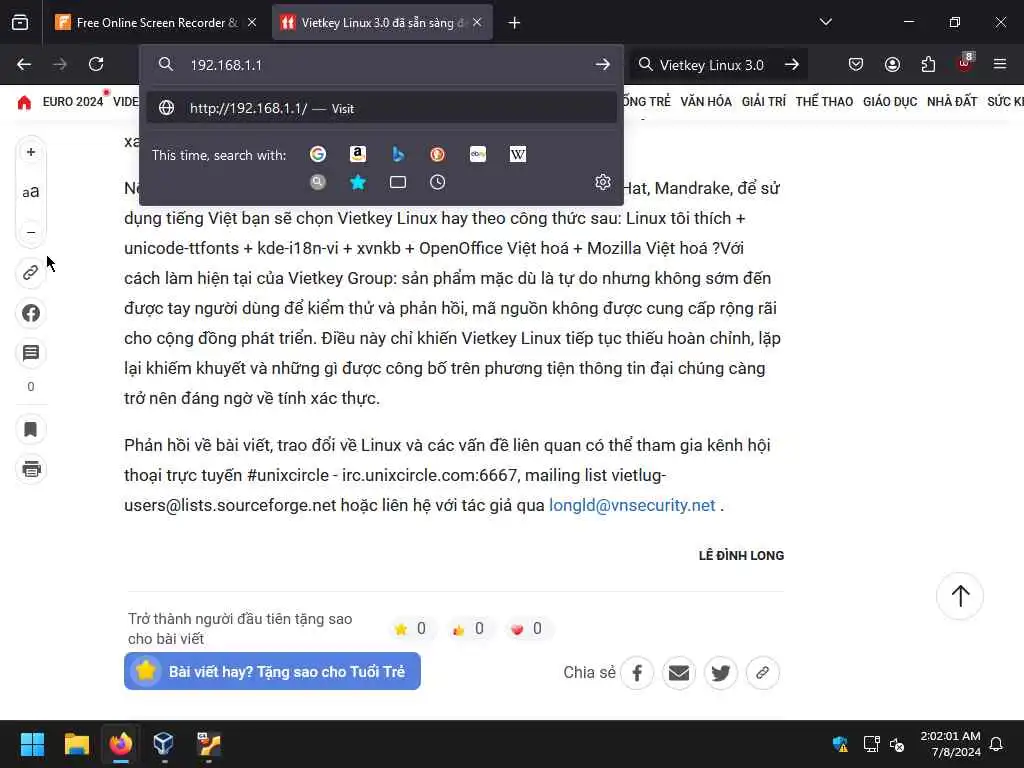Select the aa font size label
Image resolution: width=1024 pixels, height=768 pixels.
[x=31, y=192]
